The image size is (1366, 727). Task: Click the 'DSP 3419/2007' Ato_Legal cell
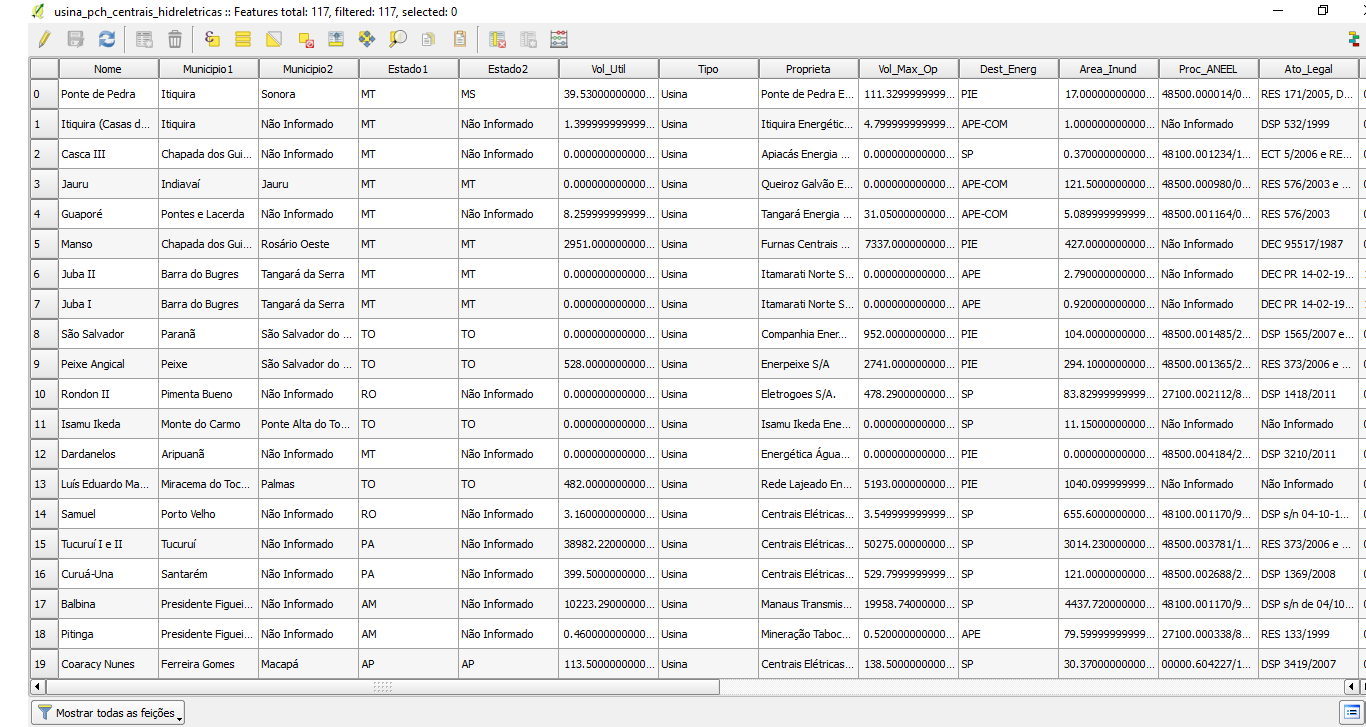pyautogui.click(x=1308, y=664)
